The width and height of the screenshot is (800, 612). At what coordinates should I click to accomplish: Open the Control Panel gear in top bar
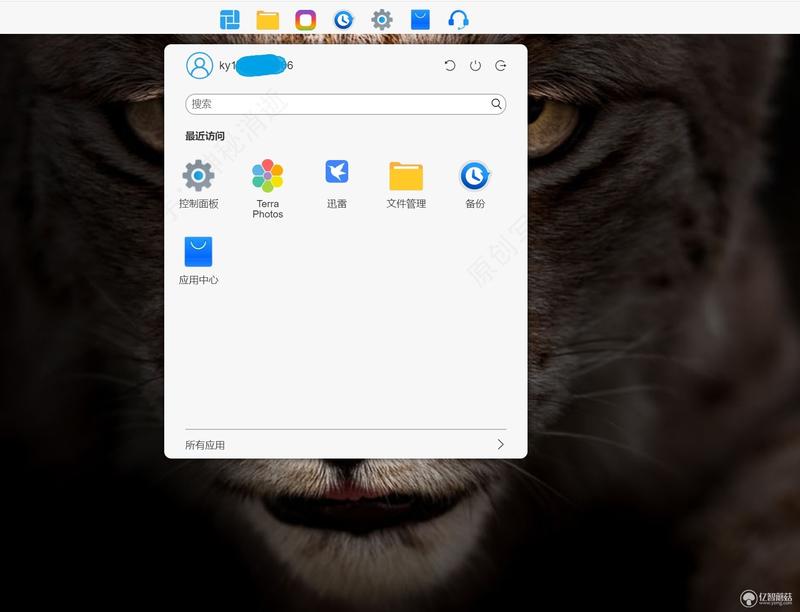pos(382,20)
